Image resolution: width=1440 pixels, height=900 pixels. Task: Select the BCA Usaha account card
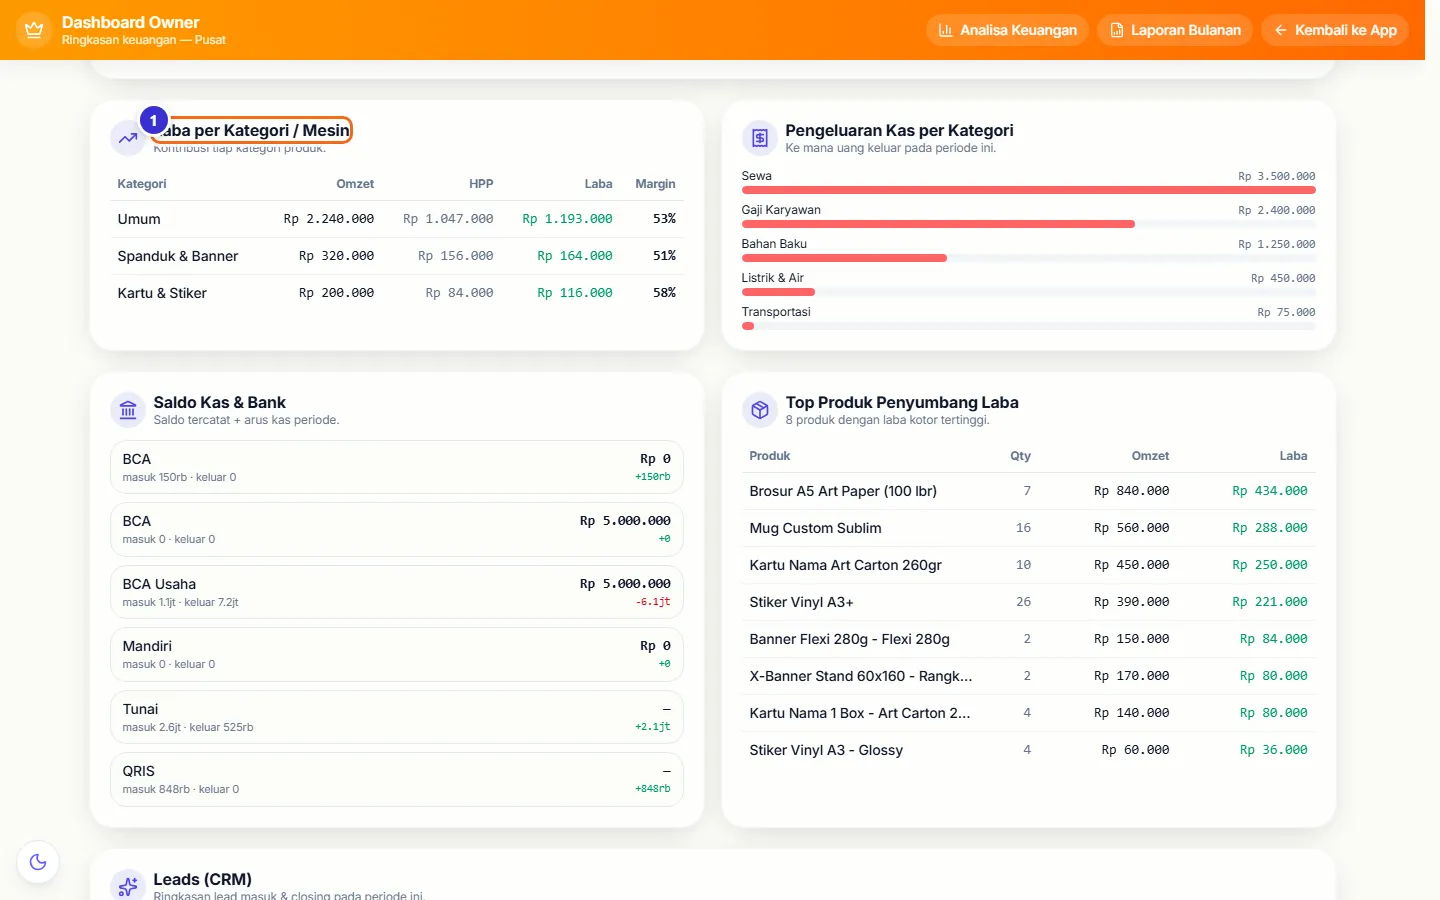tap(397, 592)
